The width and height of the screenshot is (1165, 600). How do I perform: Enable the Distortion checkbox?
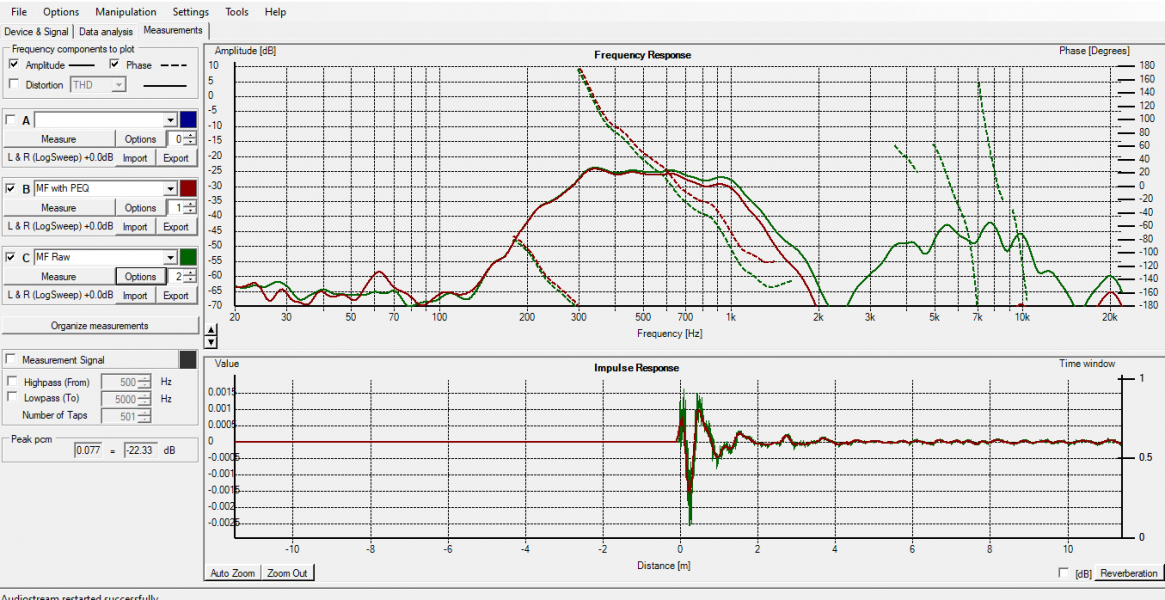14,85
